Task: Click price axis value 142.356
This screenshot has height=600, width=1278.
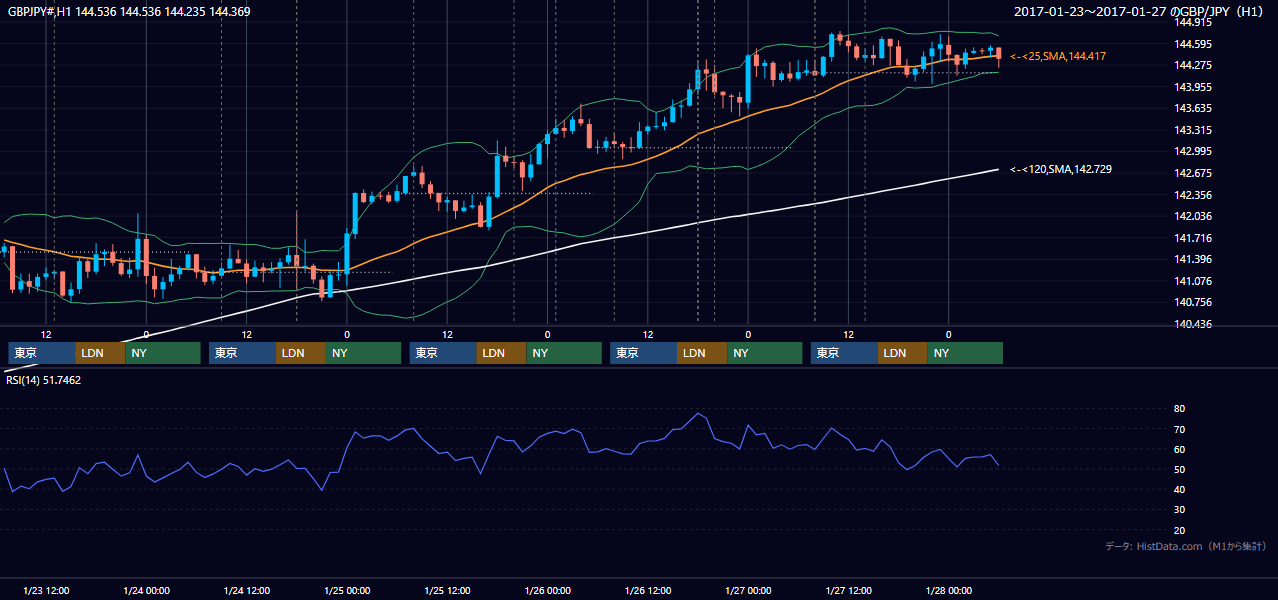Action: 1194,196
